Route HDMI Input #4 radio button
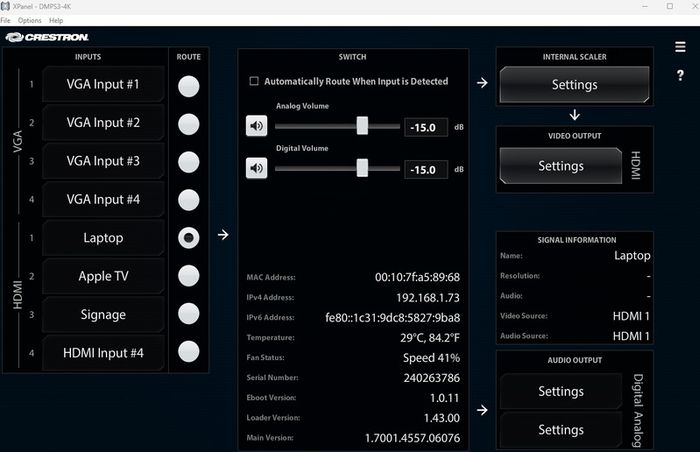 coord(188,352)
